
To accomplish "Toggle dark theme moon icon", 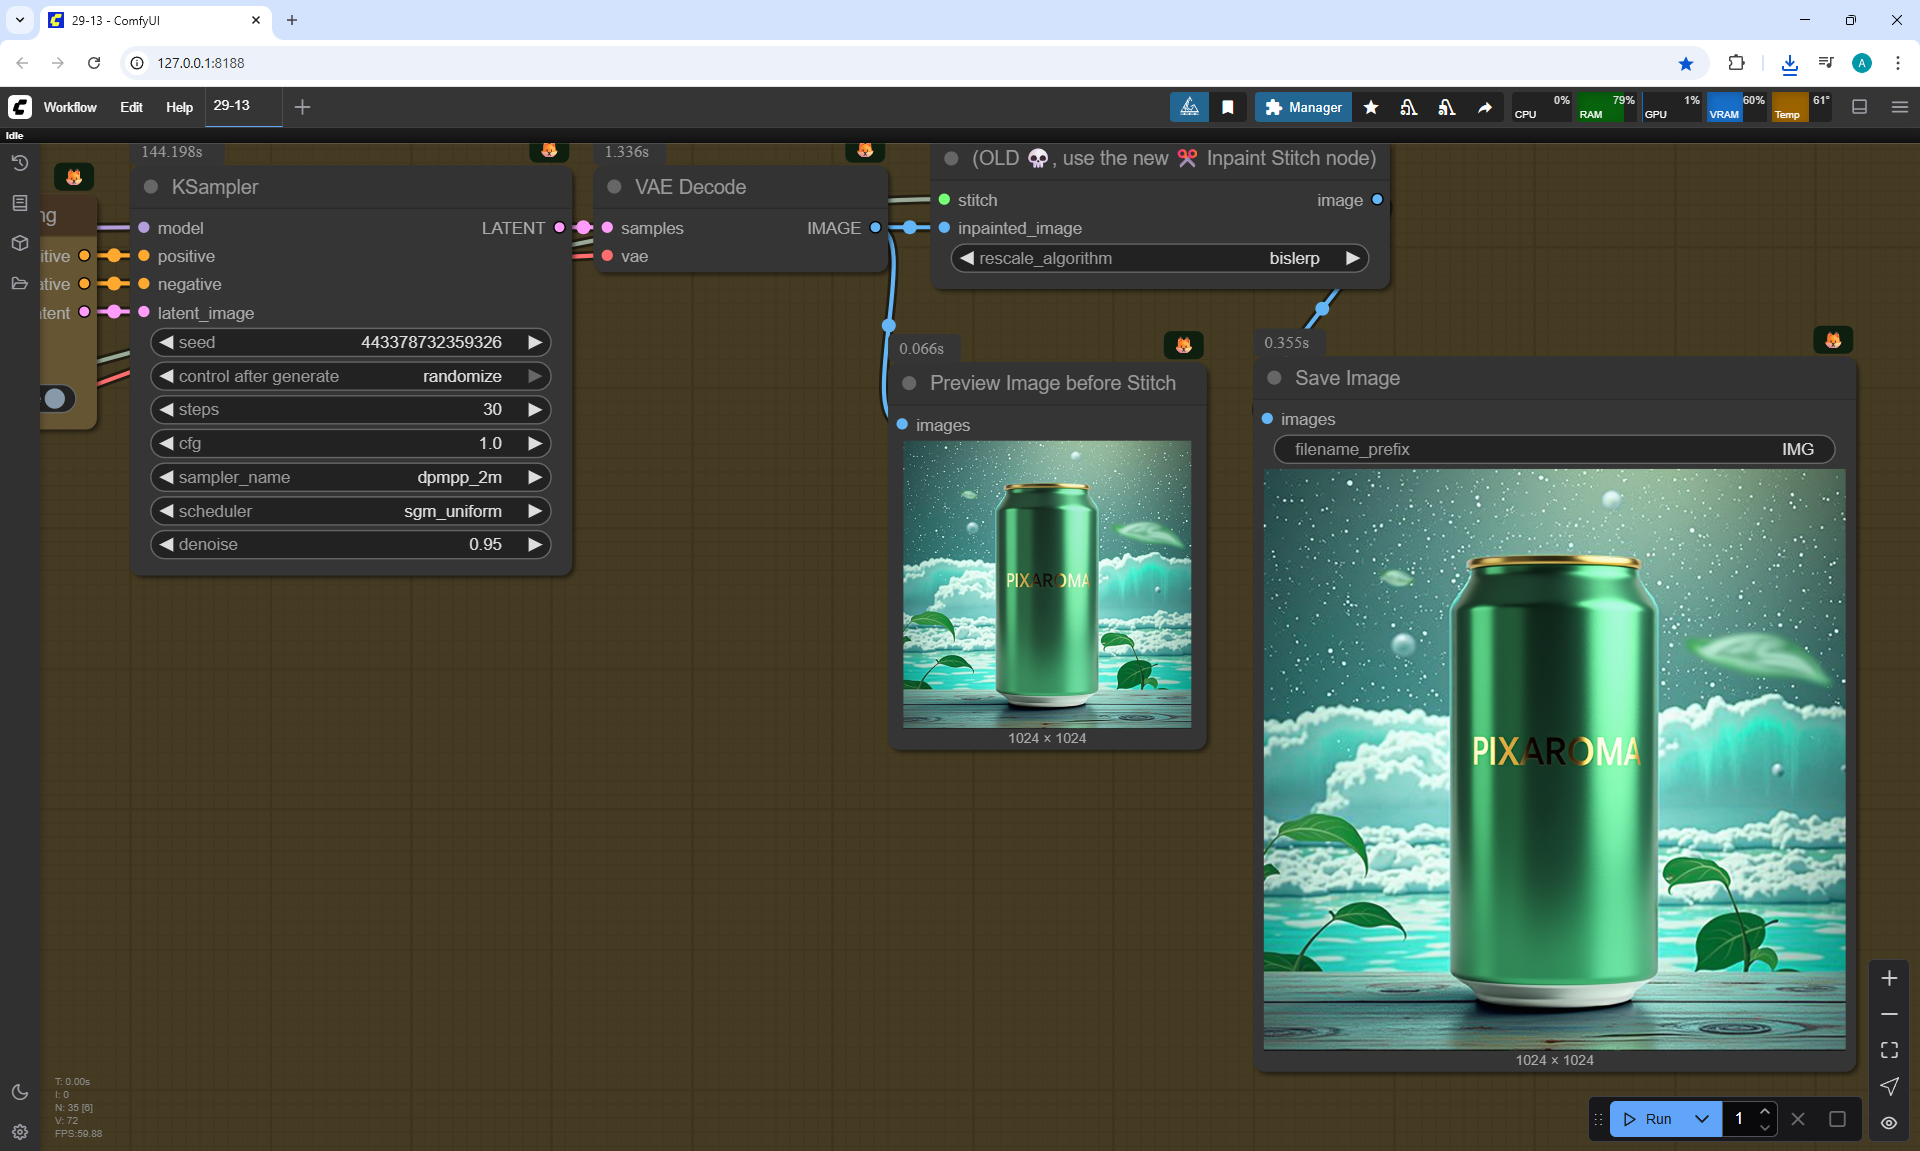I will pos(19,1092).
